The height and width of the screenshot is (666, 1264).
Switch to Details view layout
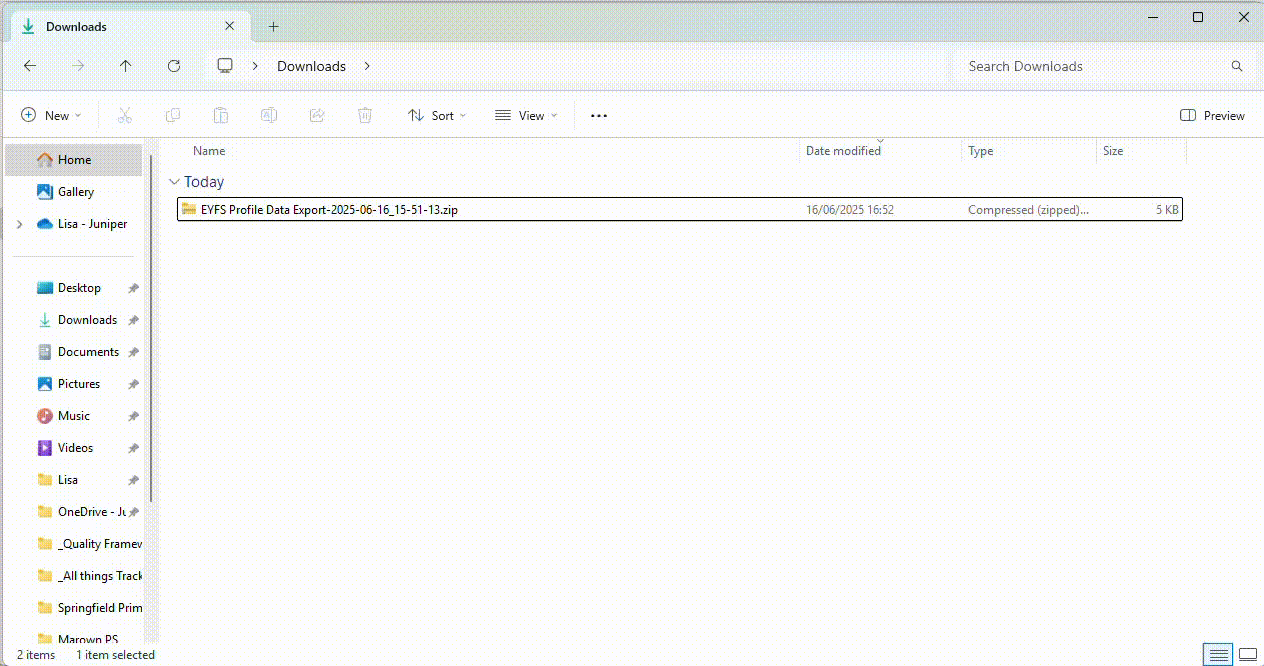[1218, 655]
